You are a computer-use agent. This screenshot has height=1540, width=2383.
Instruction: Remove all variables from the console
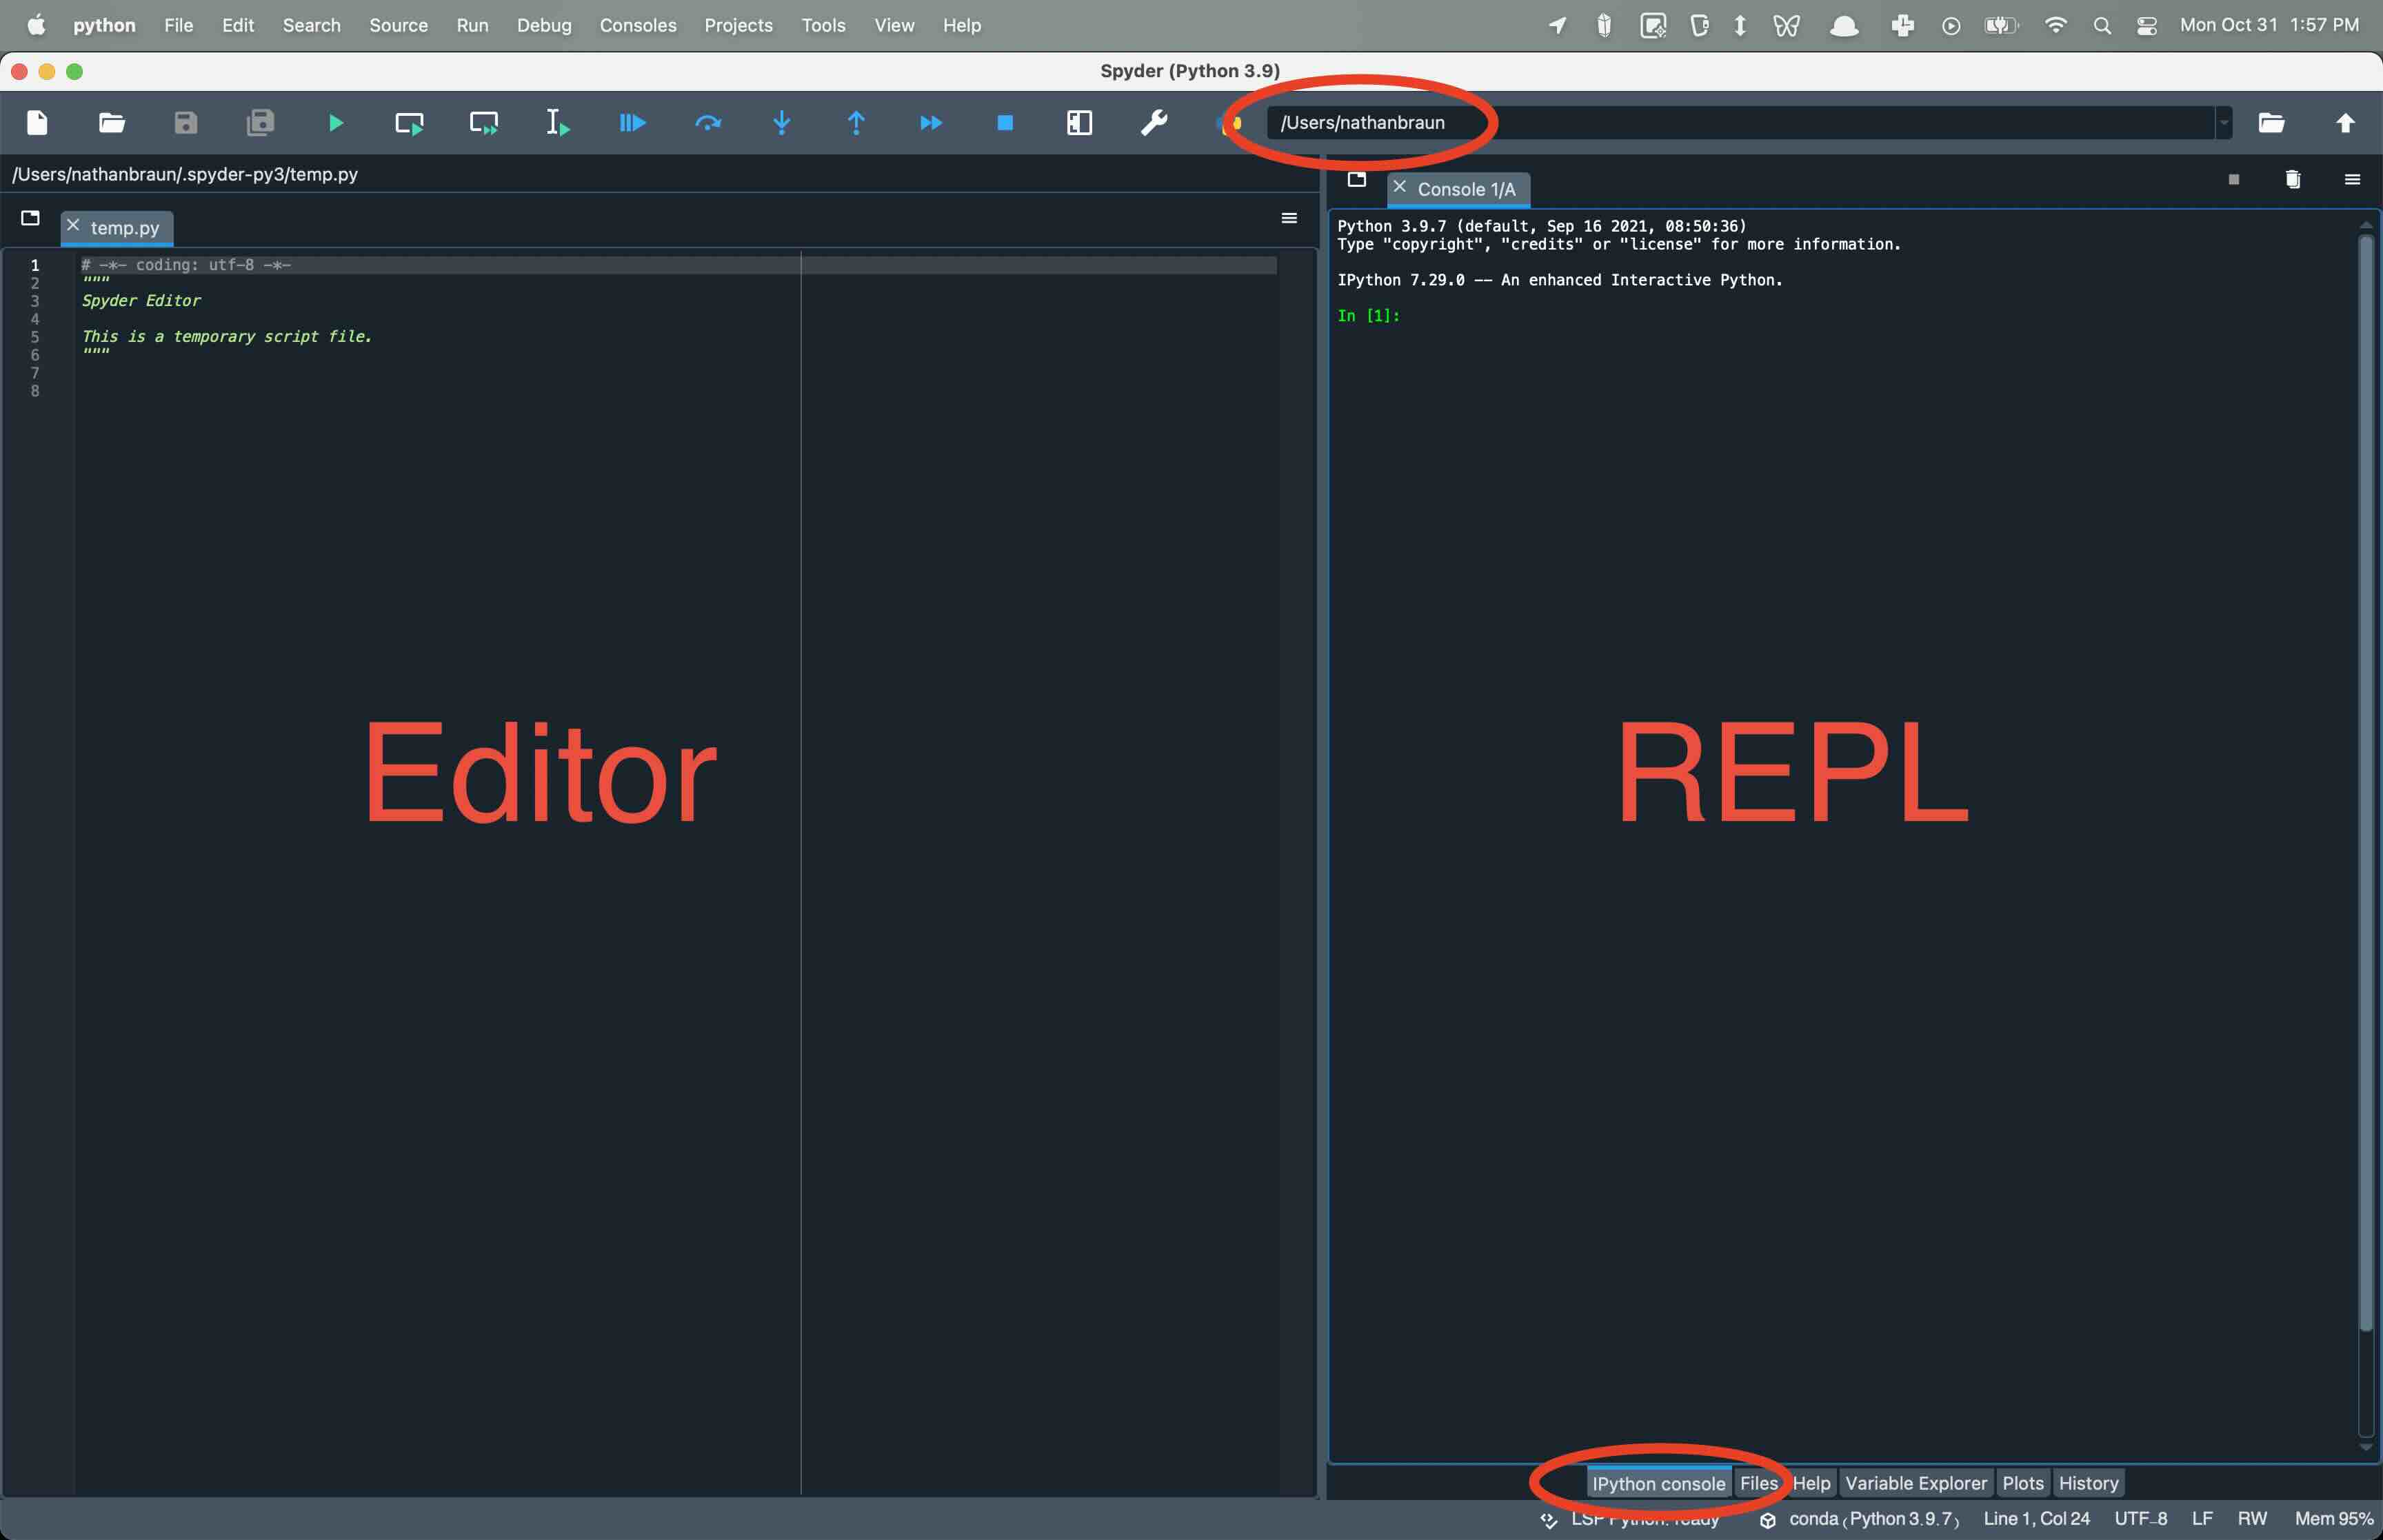tap(2293, 179)
